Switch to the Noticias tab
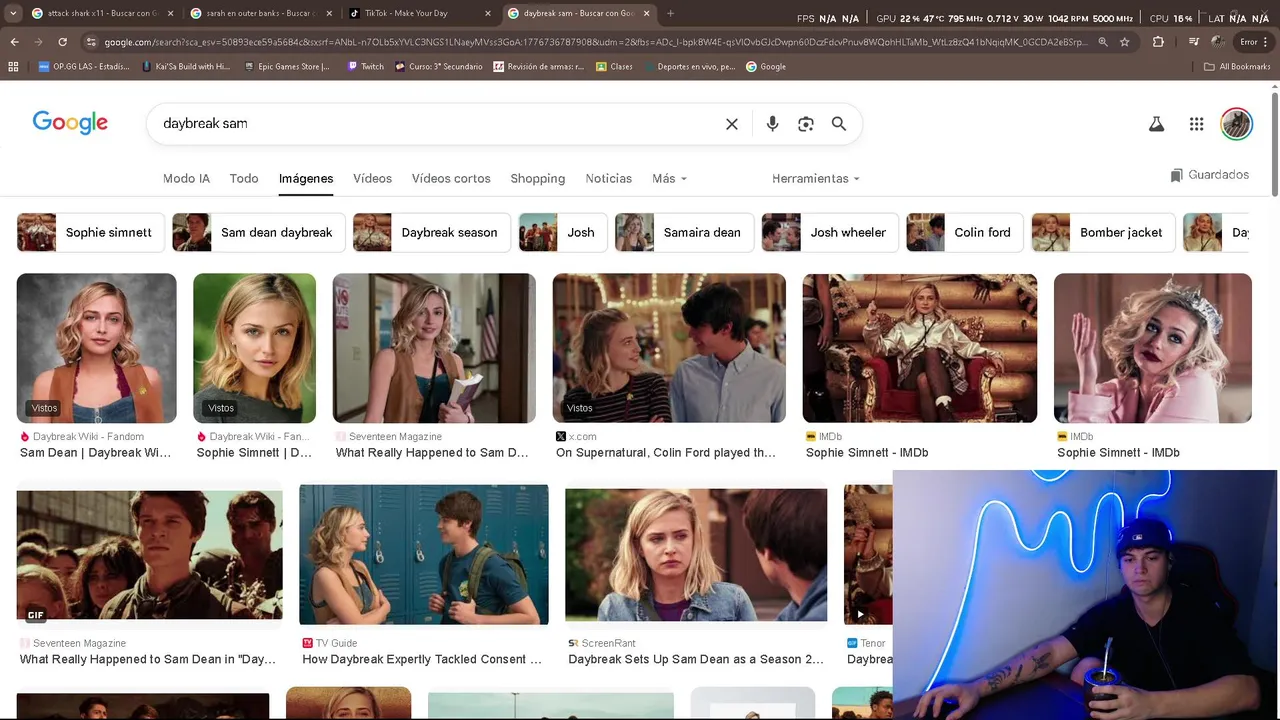1280x720 pixels. pyautogui.click(x=609, y=178)
